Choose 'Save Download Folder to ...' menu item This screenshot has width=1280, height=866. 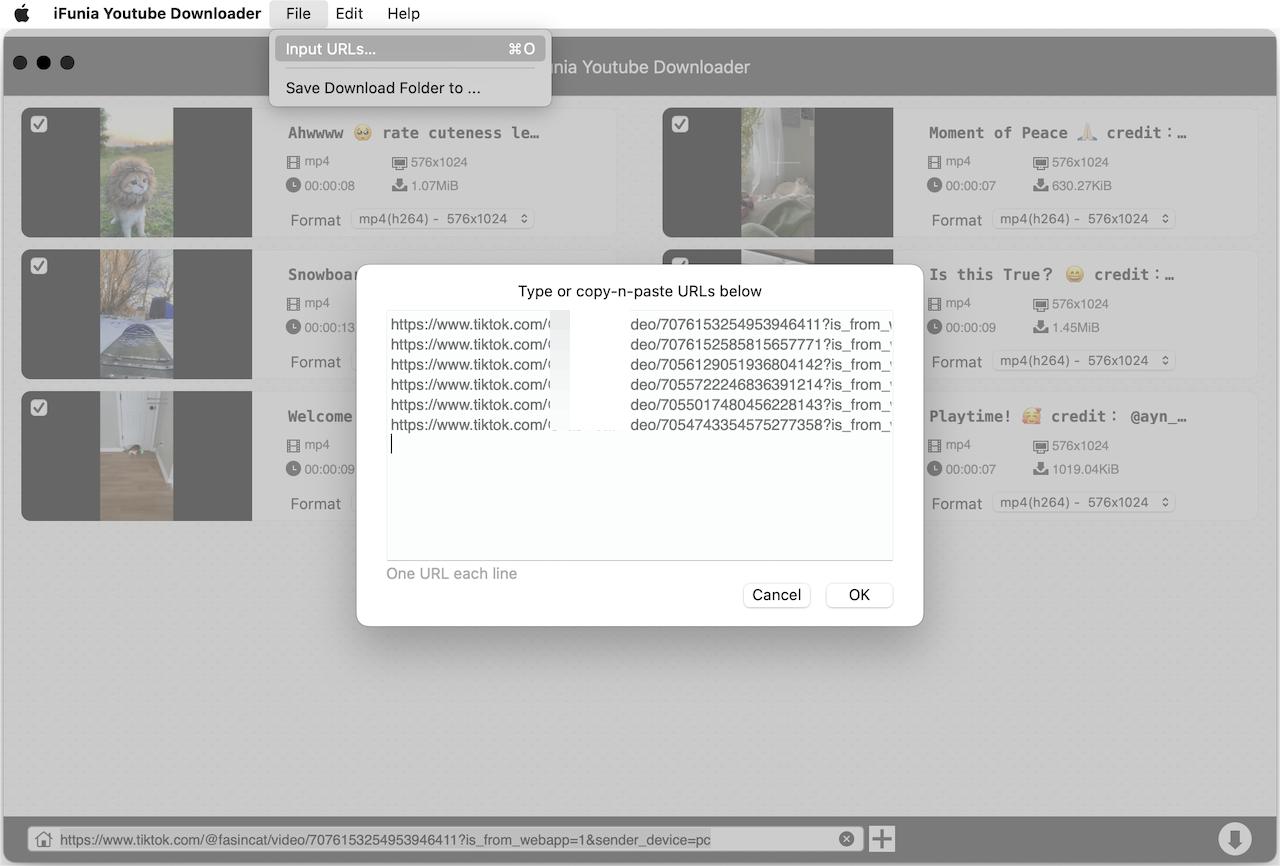pos(383,88)
